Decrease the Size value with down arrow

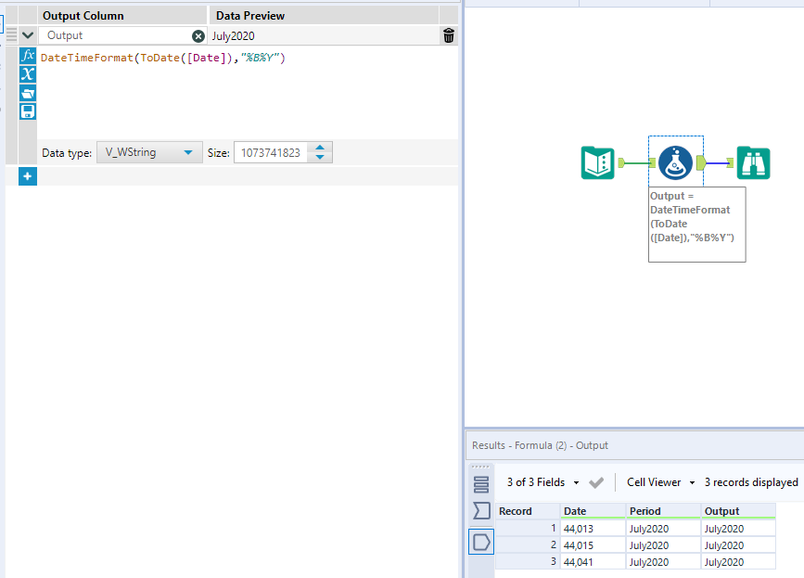coord(320,157)
